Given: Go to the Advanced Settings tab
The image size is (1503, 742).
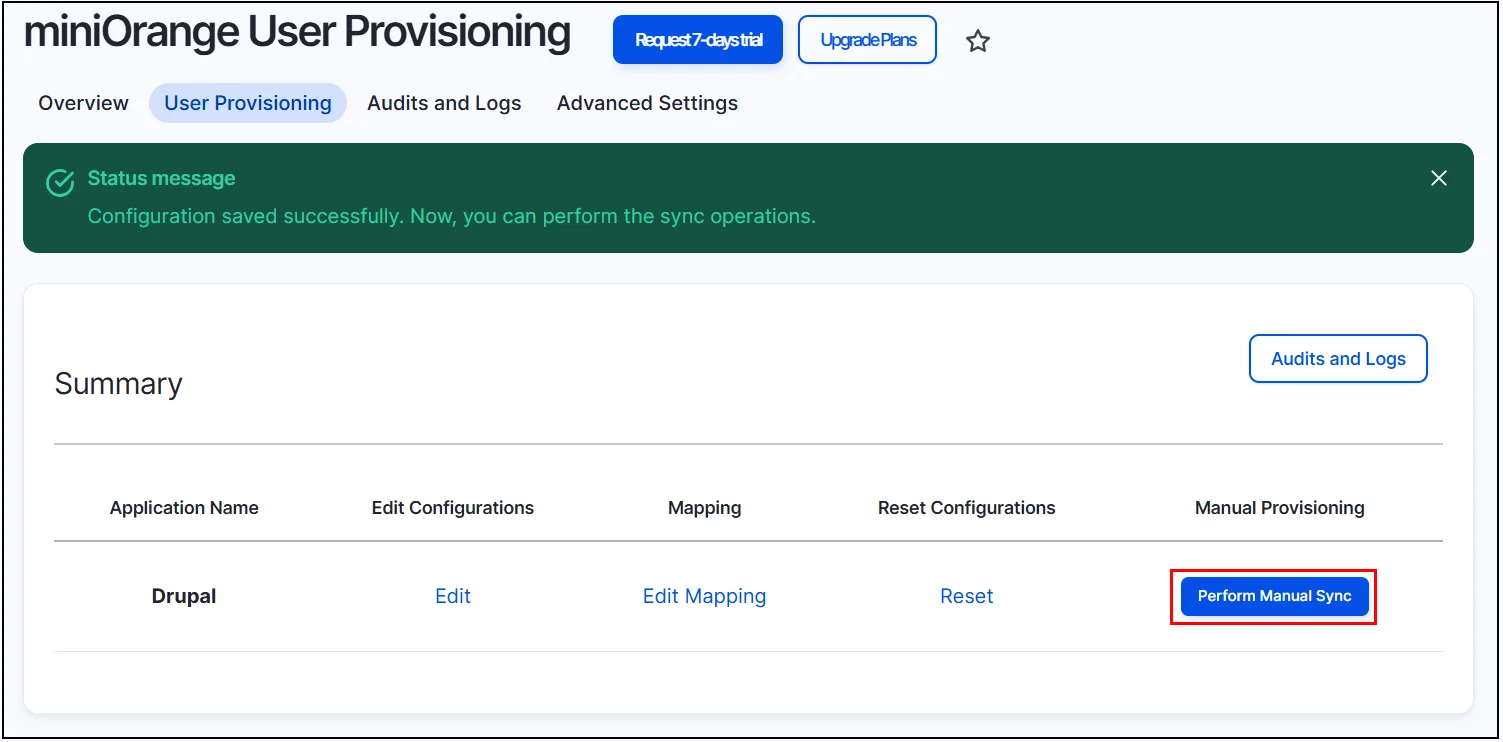Looking at the screenshot, I should click(x=647, y=103).
